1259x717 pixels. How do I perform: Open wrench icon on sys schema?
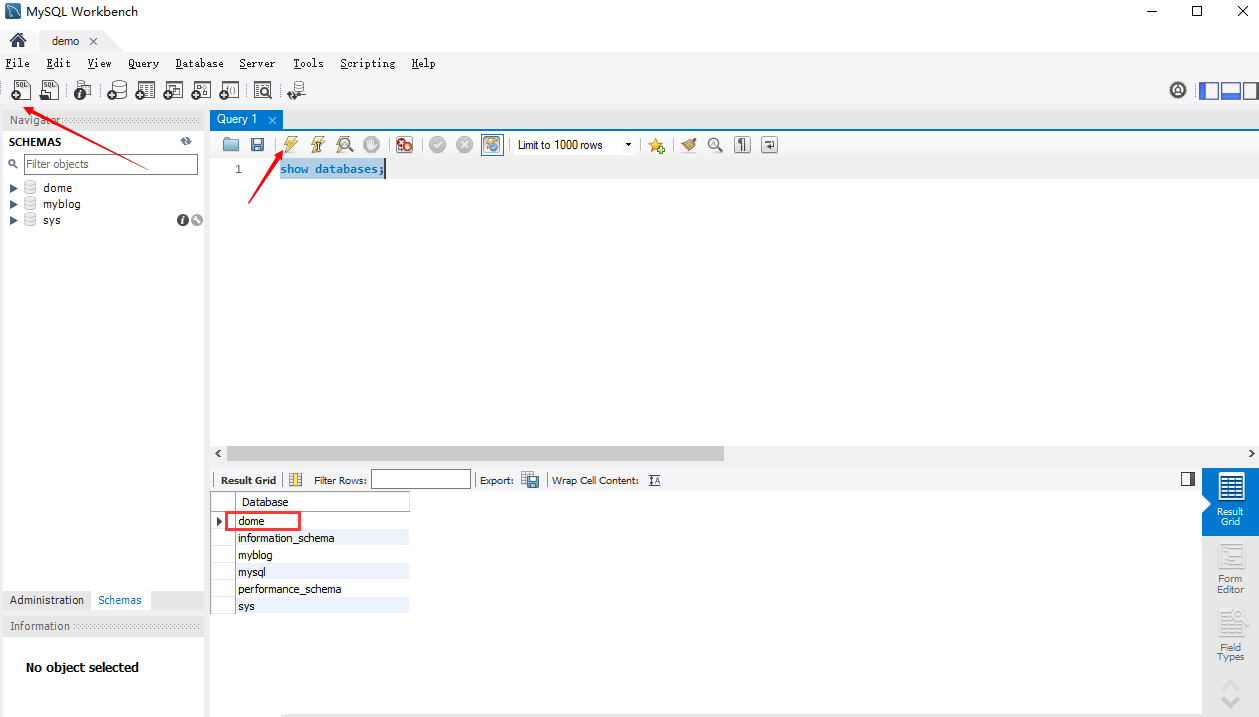point(196,220)
